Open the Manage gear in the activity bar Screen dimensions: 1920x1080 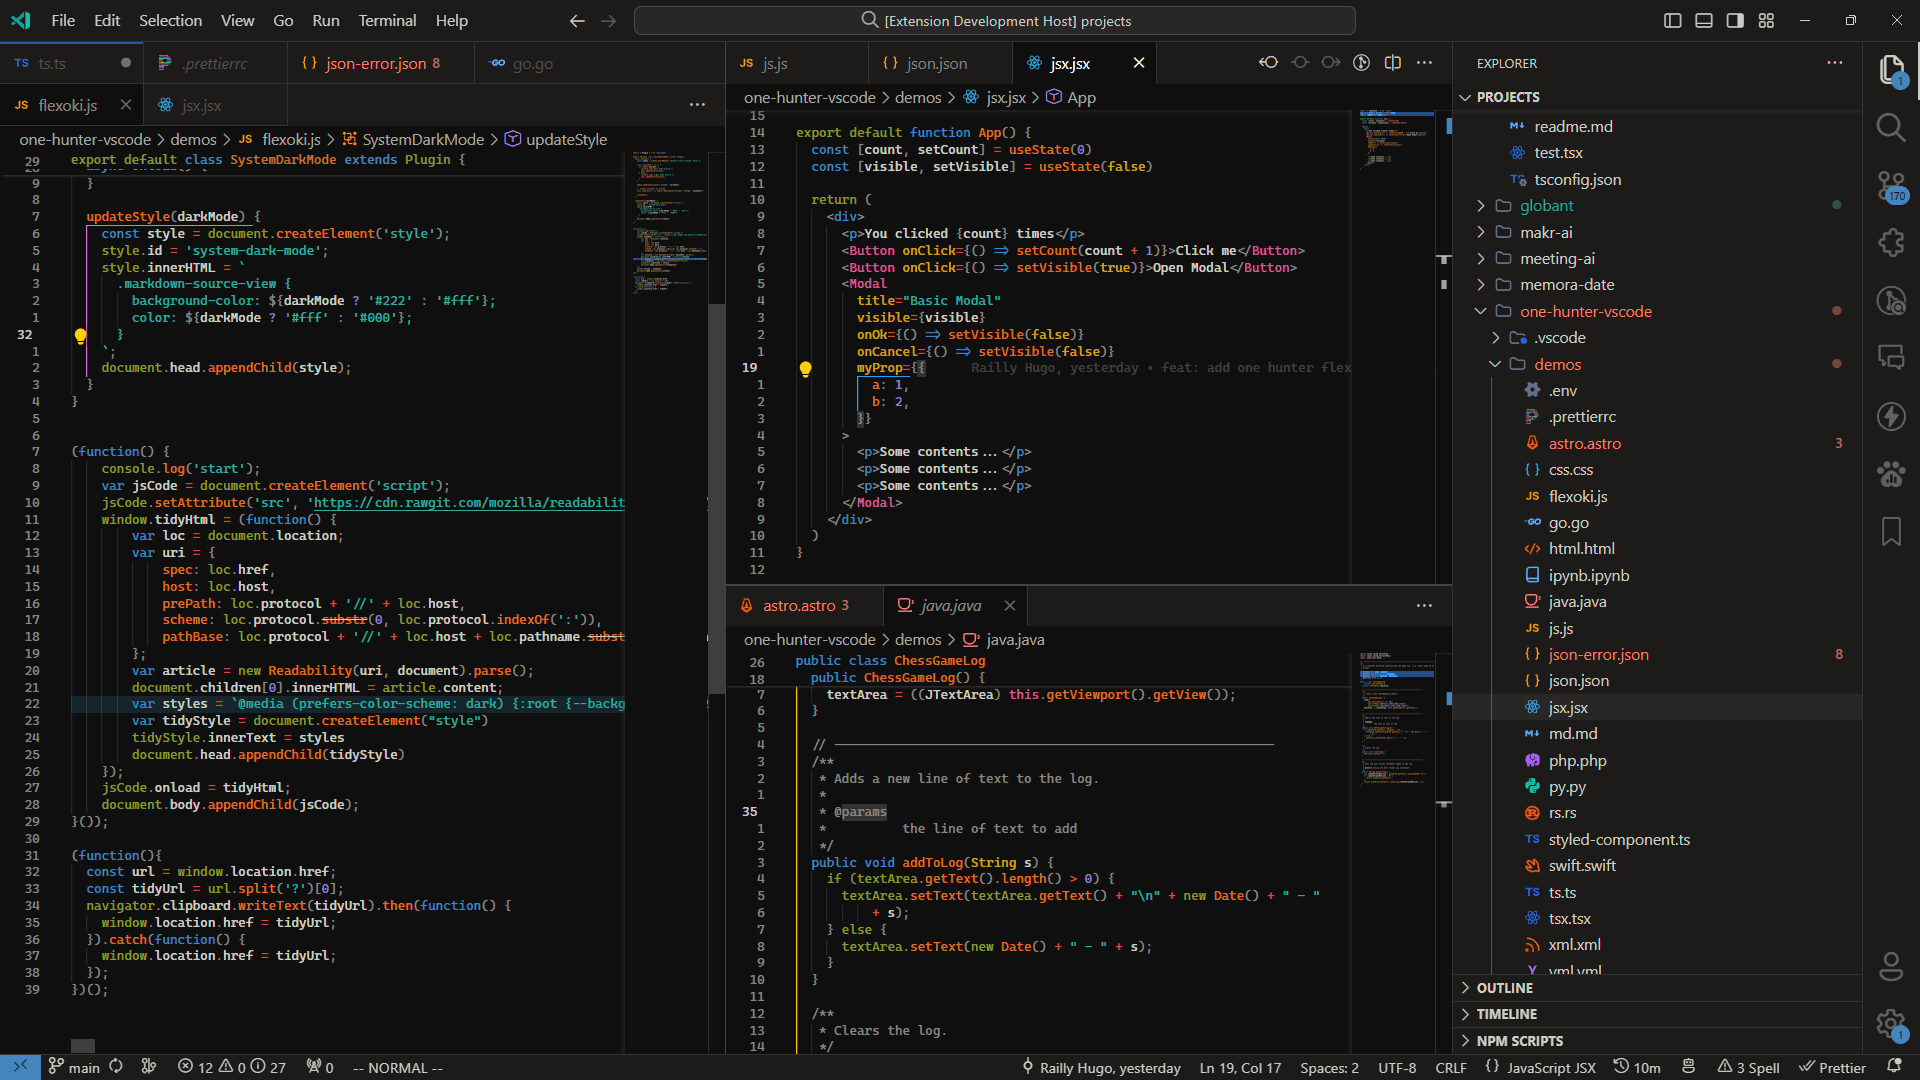pos(1892,1024)
